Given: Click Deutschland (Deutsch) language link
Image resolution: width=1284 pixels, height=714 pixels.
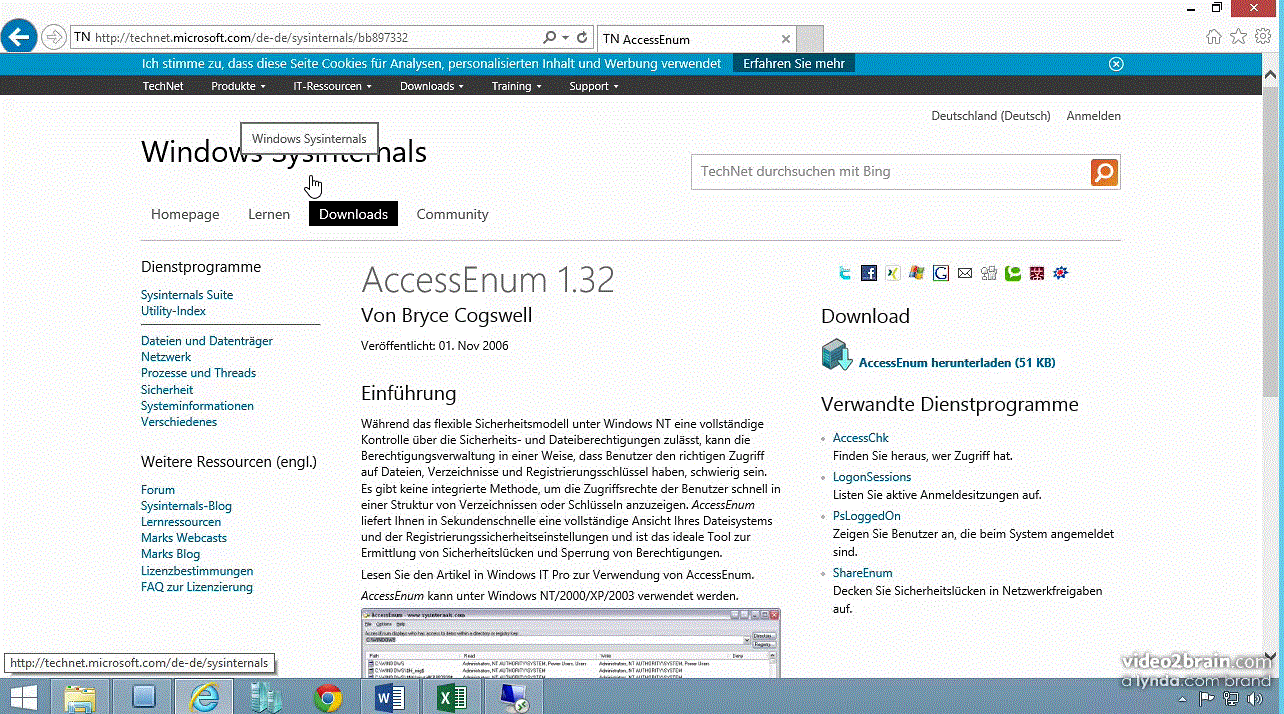Looking at the screenshot, I should 991,116.
